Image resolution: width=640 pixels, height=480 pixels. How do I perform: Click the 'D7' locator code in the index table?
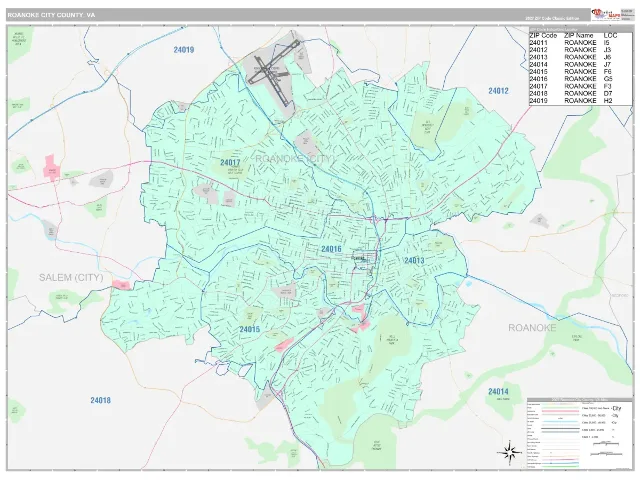click(608, 93)
